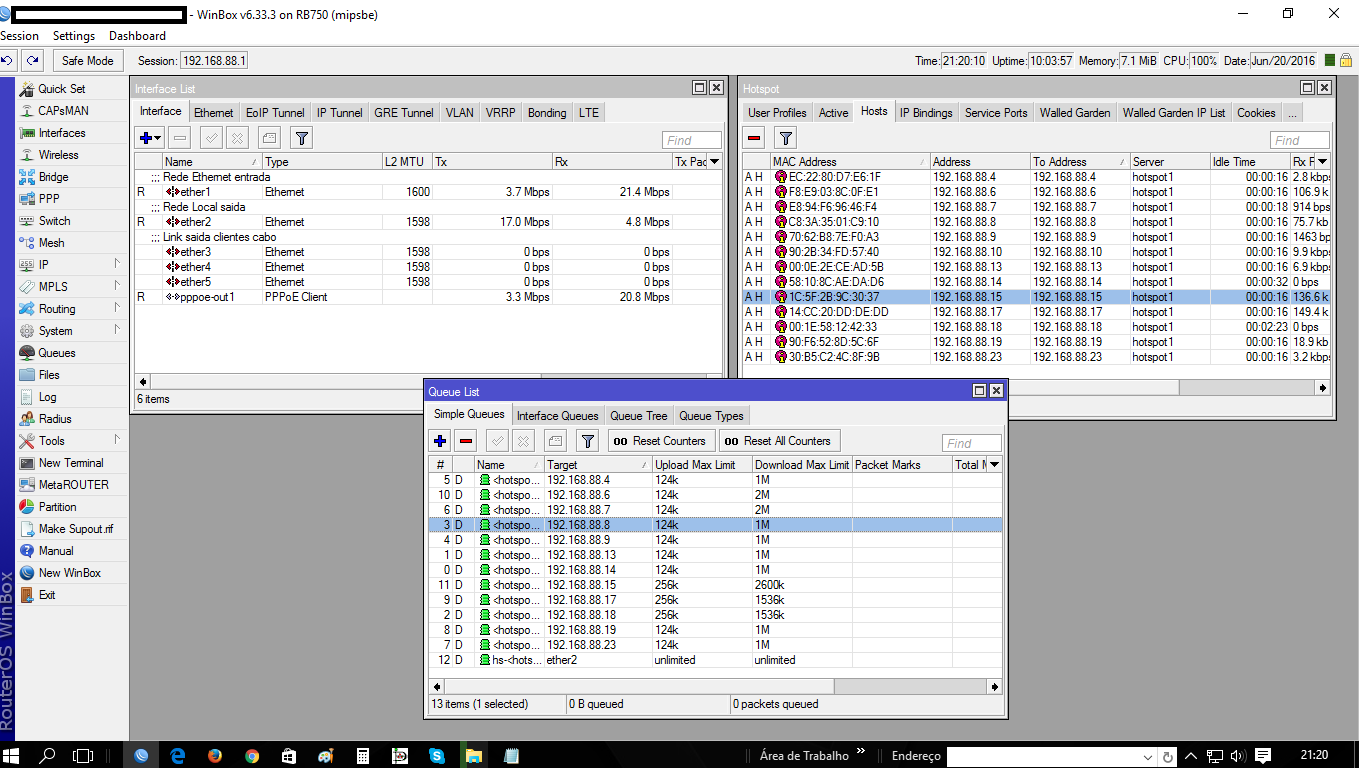Open column dropdown arrow in Interface List header
Screen dimensions: 1366x768
coord(714,162)
